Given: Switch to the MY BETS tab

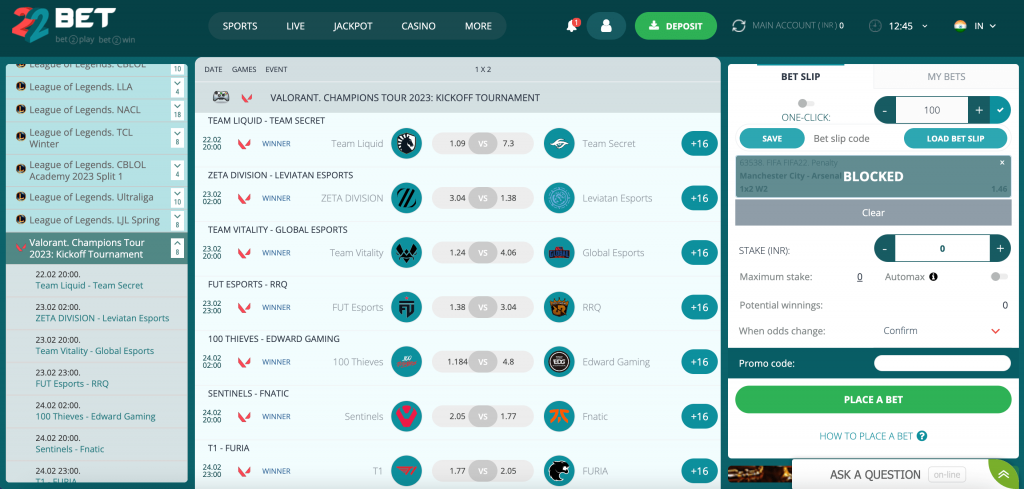Looking at the screenshot, I should (x=946, y=76).
